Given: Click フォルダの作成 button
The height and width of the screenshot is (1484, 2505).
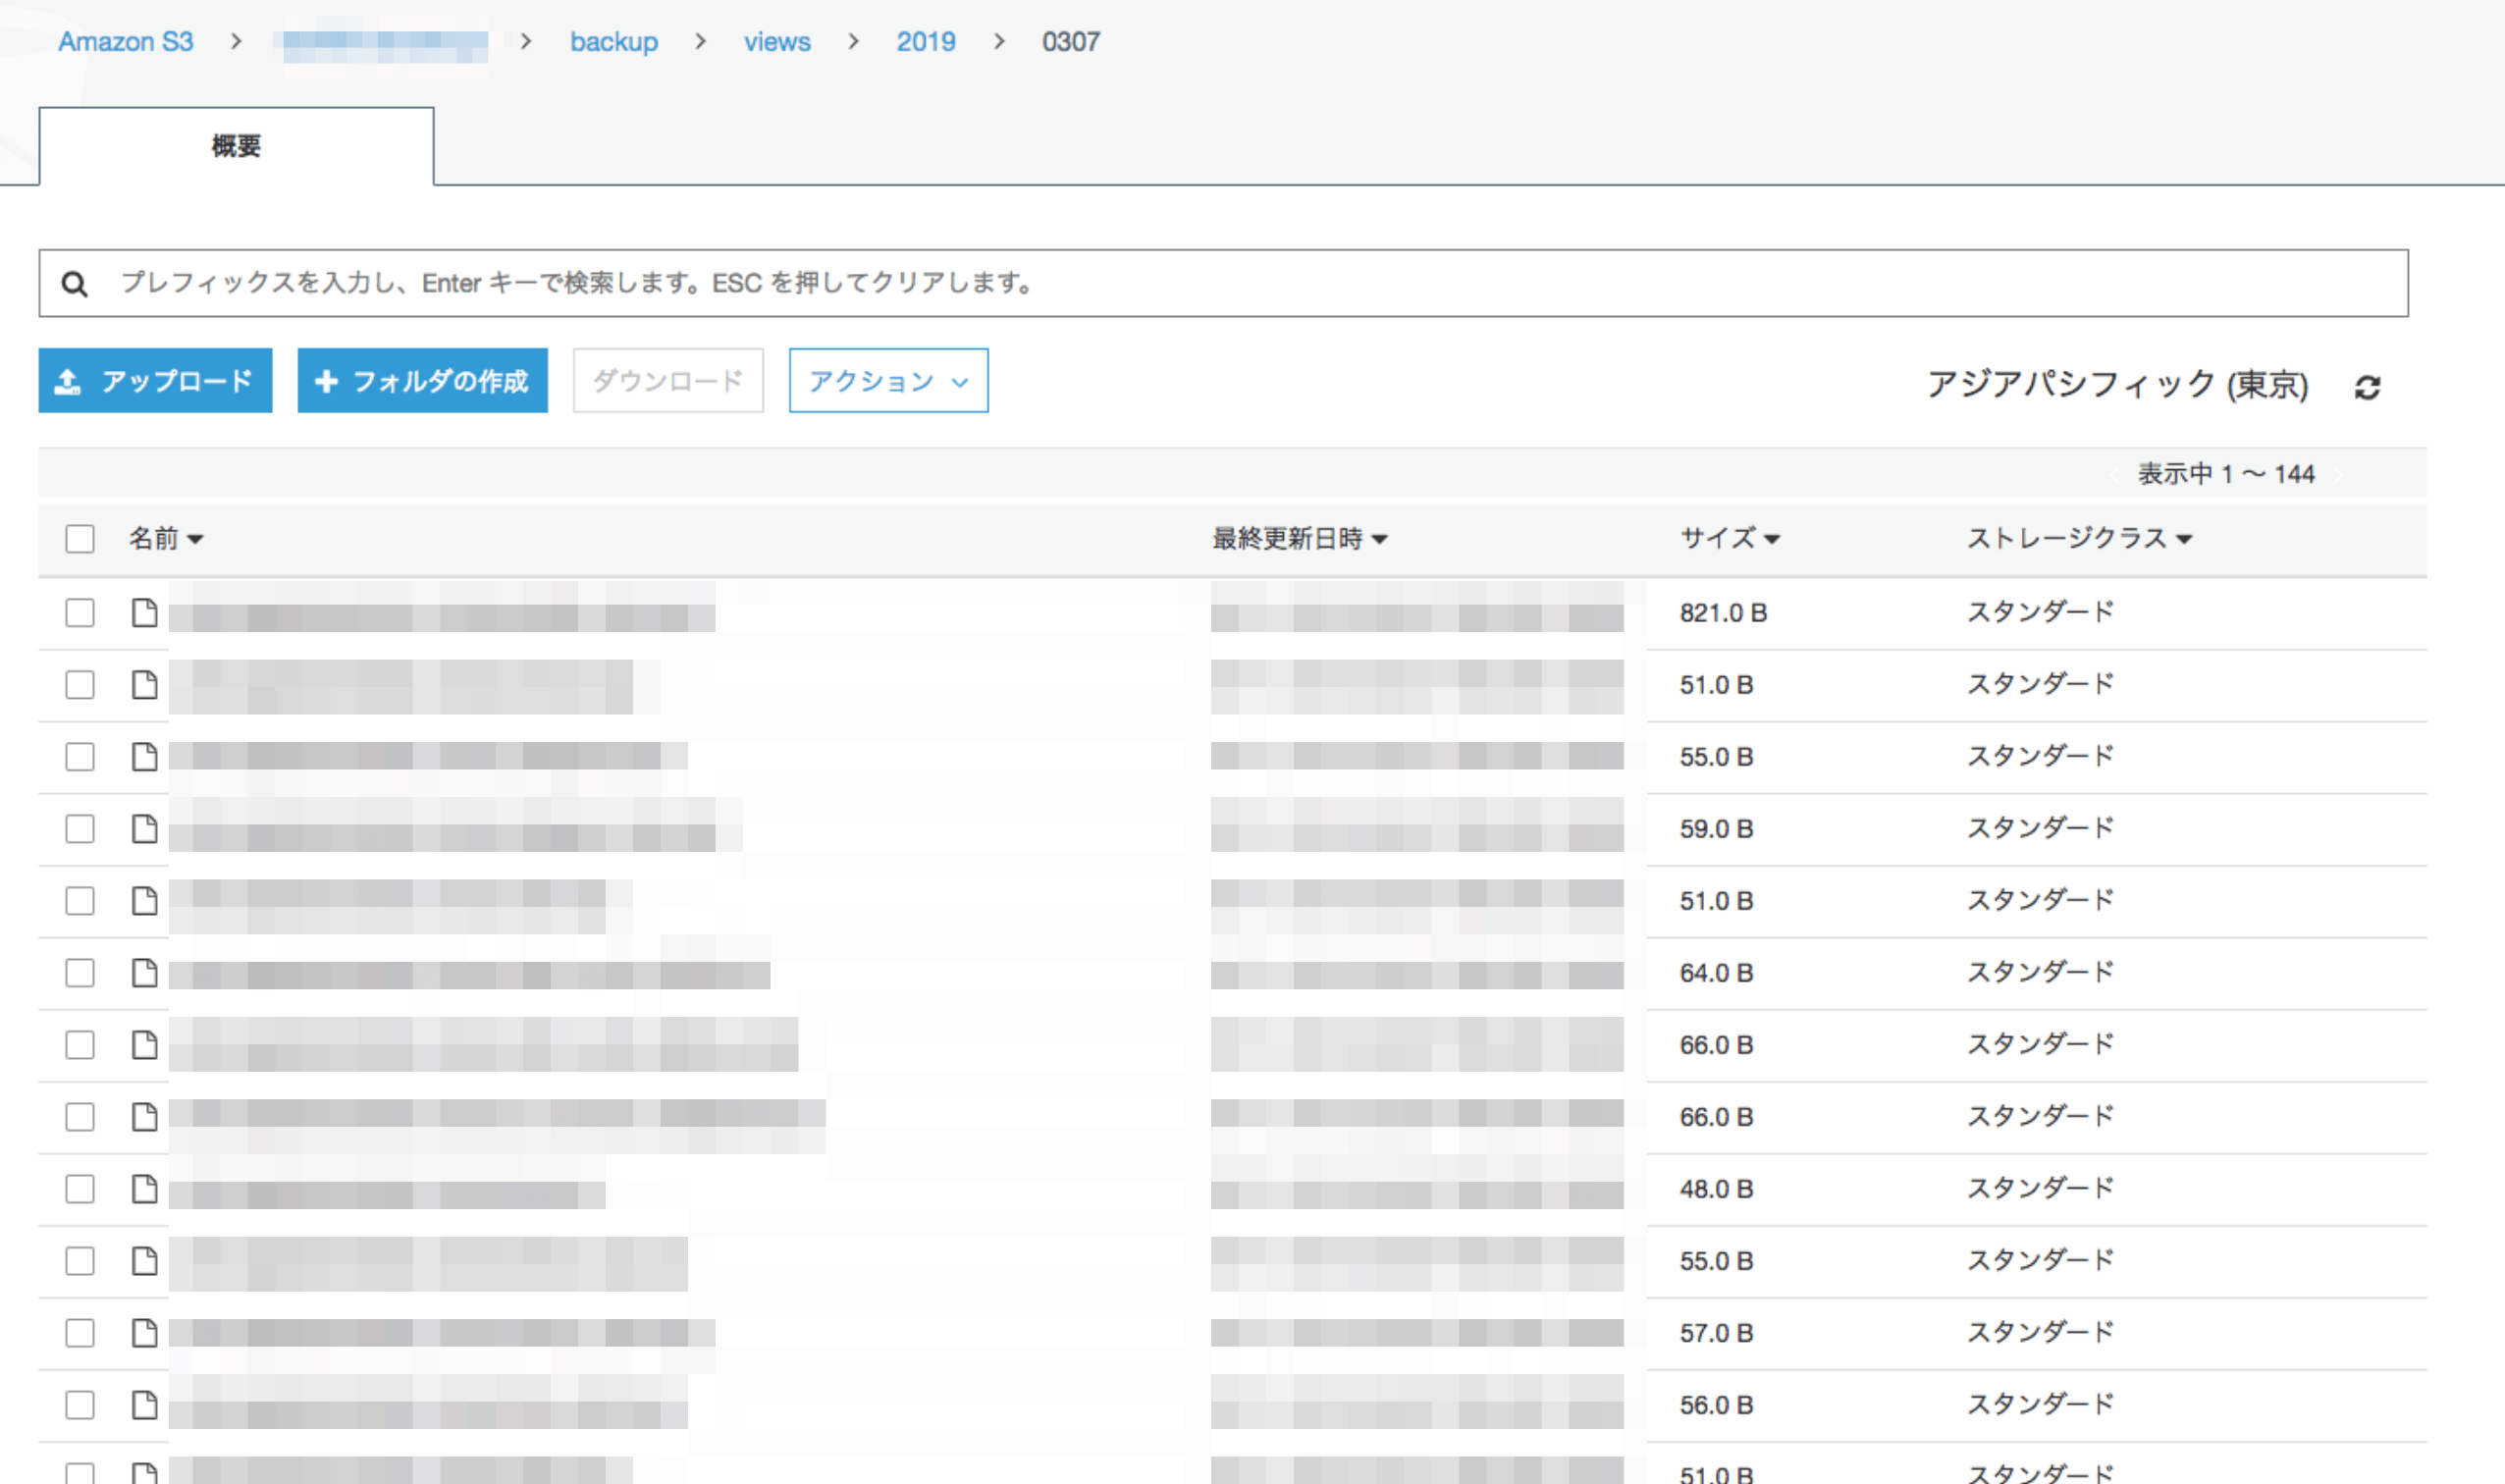Looking at the screenshot, I should (x=422, y=381).
